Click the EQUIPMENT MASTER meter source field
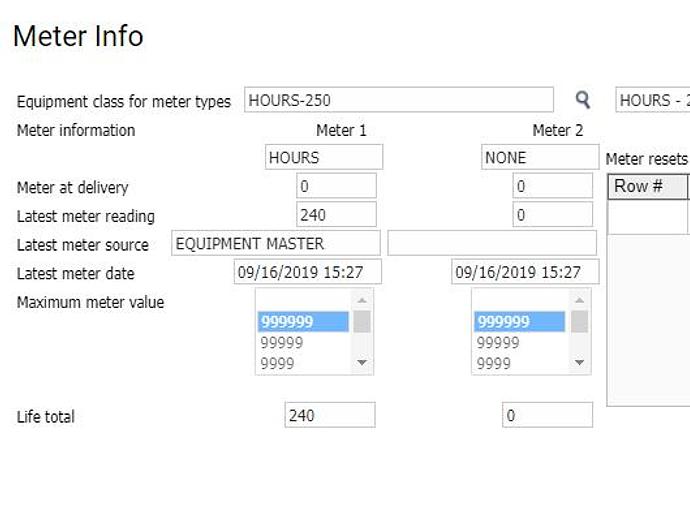Viewport: 690px width, 525px height. tap(275, 243)
